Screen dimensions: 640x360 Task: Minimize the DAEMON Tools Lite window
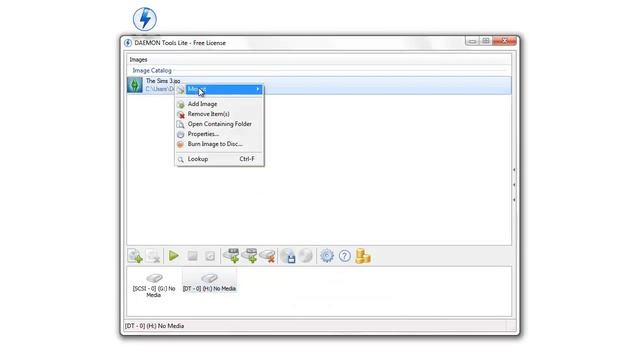[x=472, y=41]
